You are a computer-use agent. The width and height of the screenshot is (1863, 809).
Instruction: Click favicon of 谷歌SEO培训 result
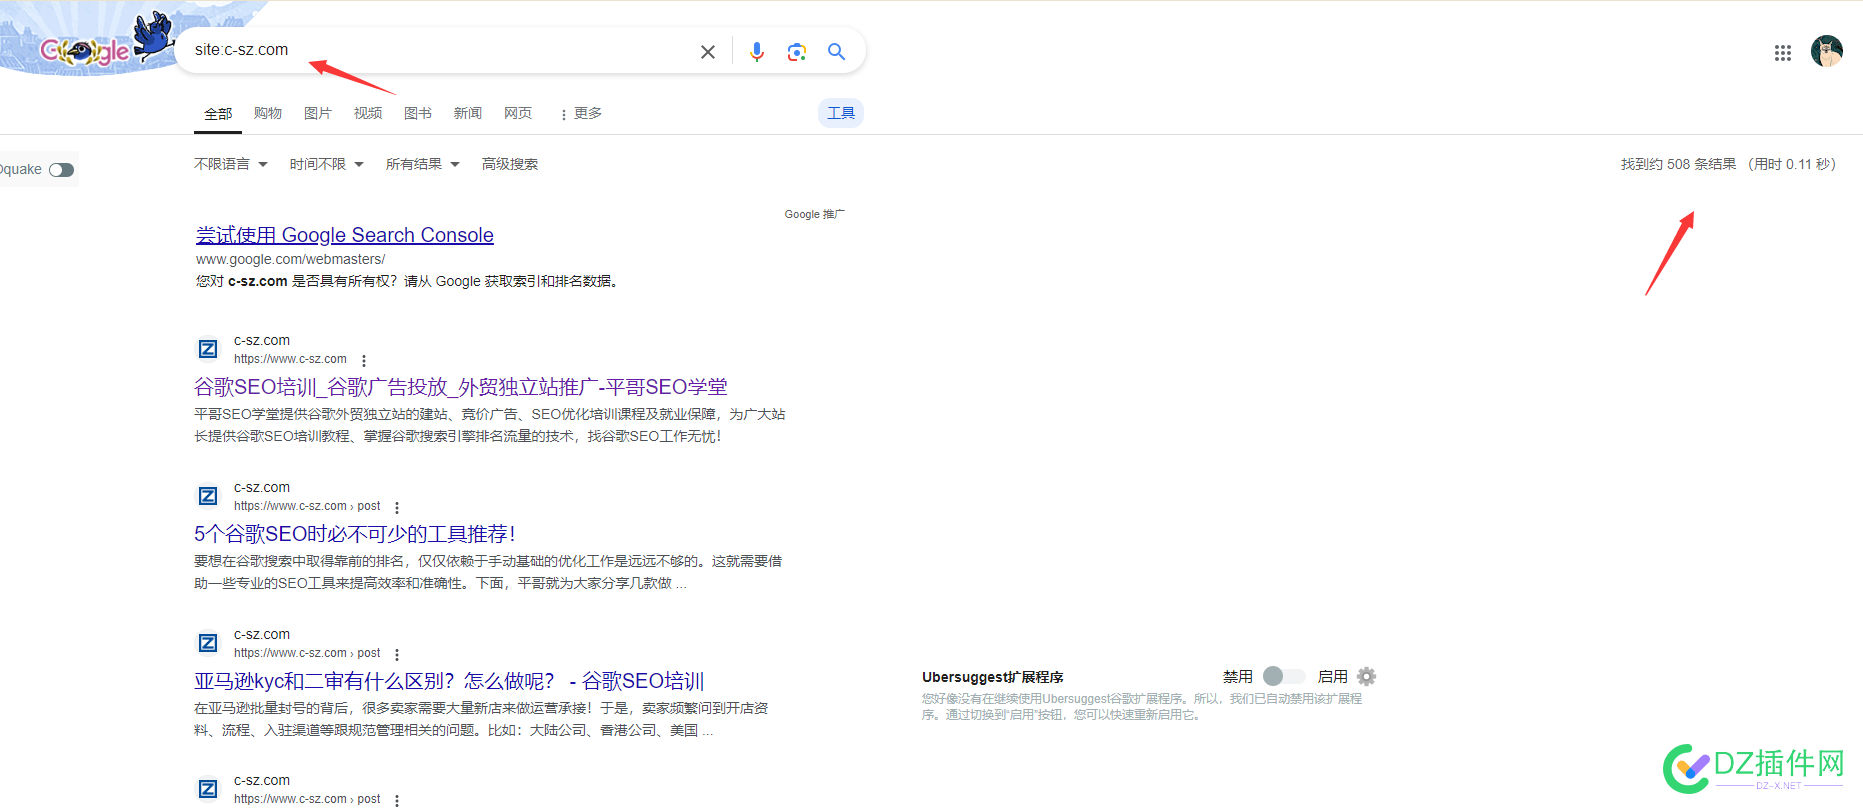click(x=208, y=349)
